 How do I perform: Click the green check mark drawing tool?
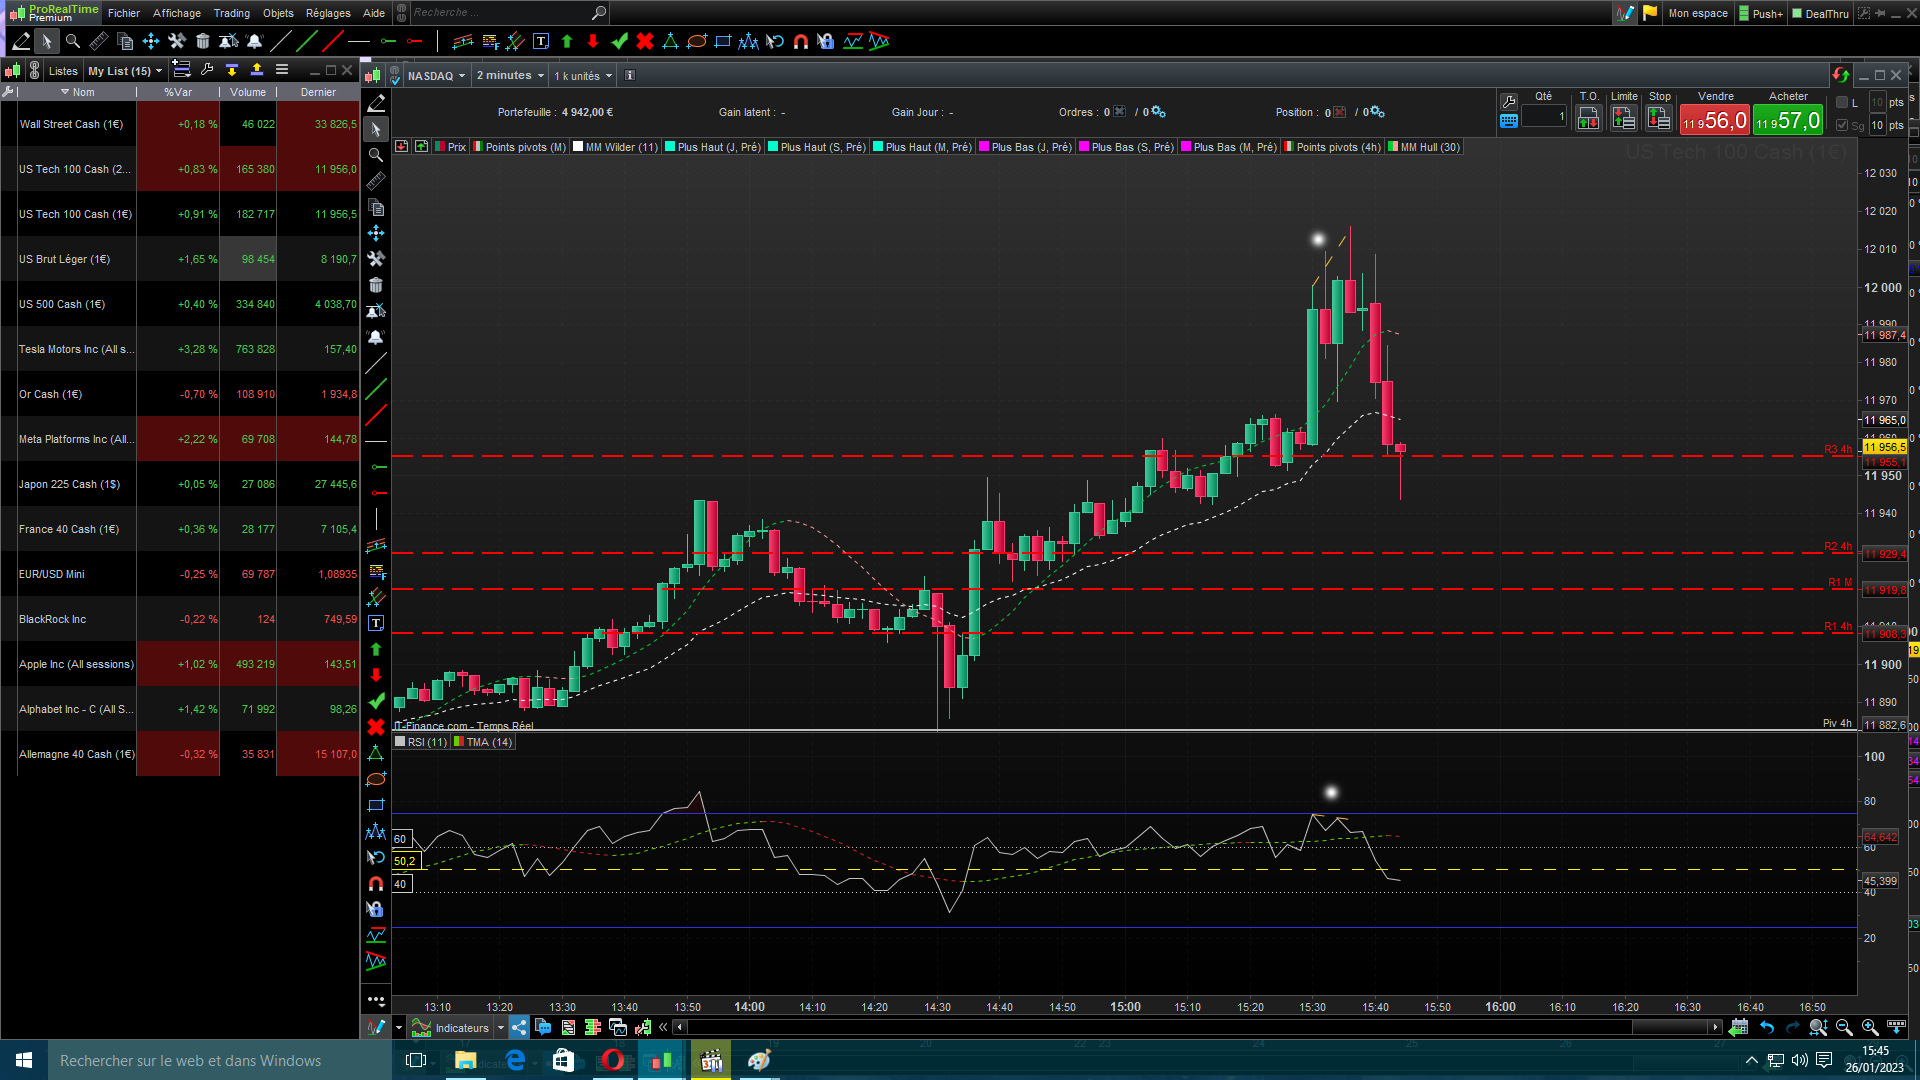tap(619, 41)
